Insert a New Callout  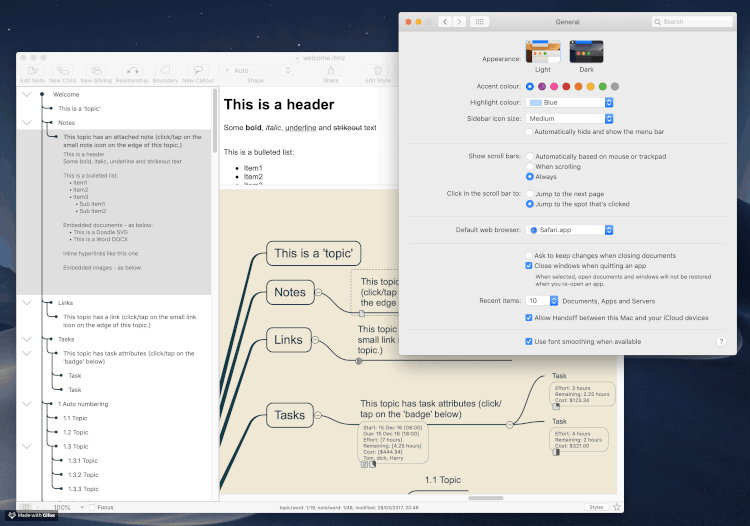coord(198,74)
